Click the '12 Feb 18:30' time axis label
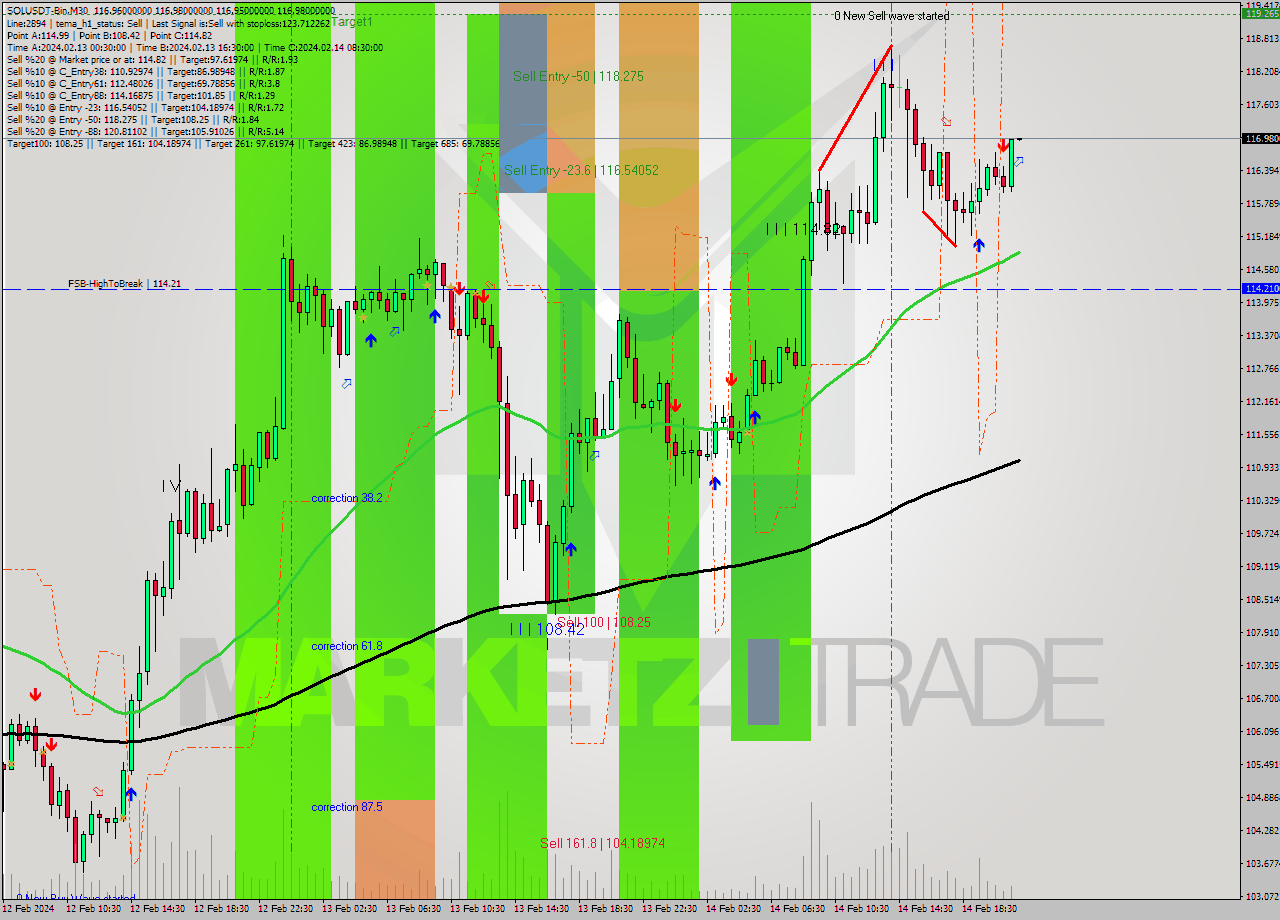Screen dimensions: 1280x920 click(x=221, y=909)
